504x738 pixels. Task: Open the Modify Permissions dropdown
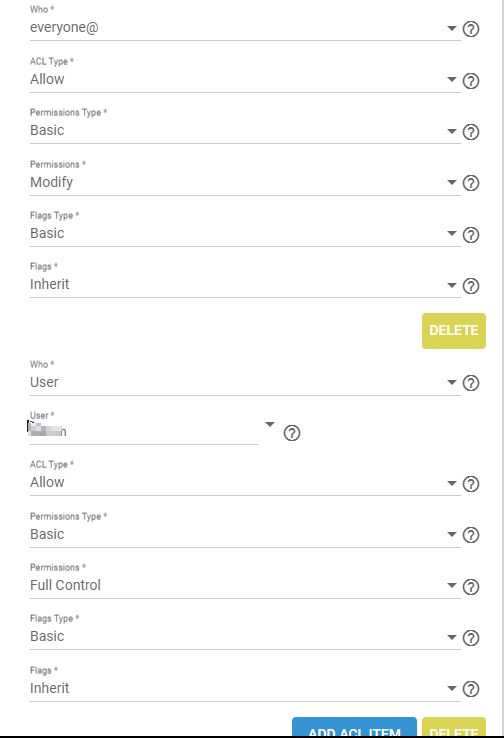245,182
